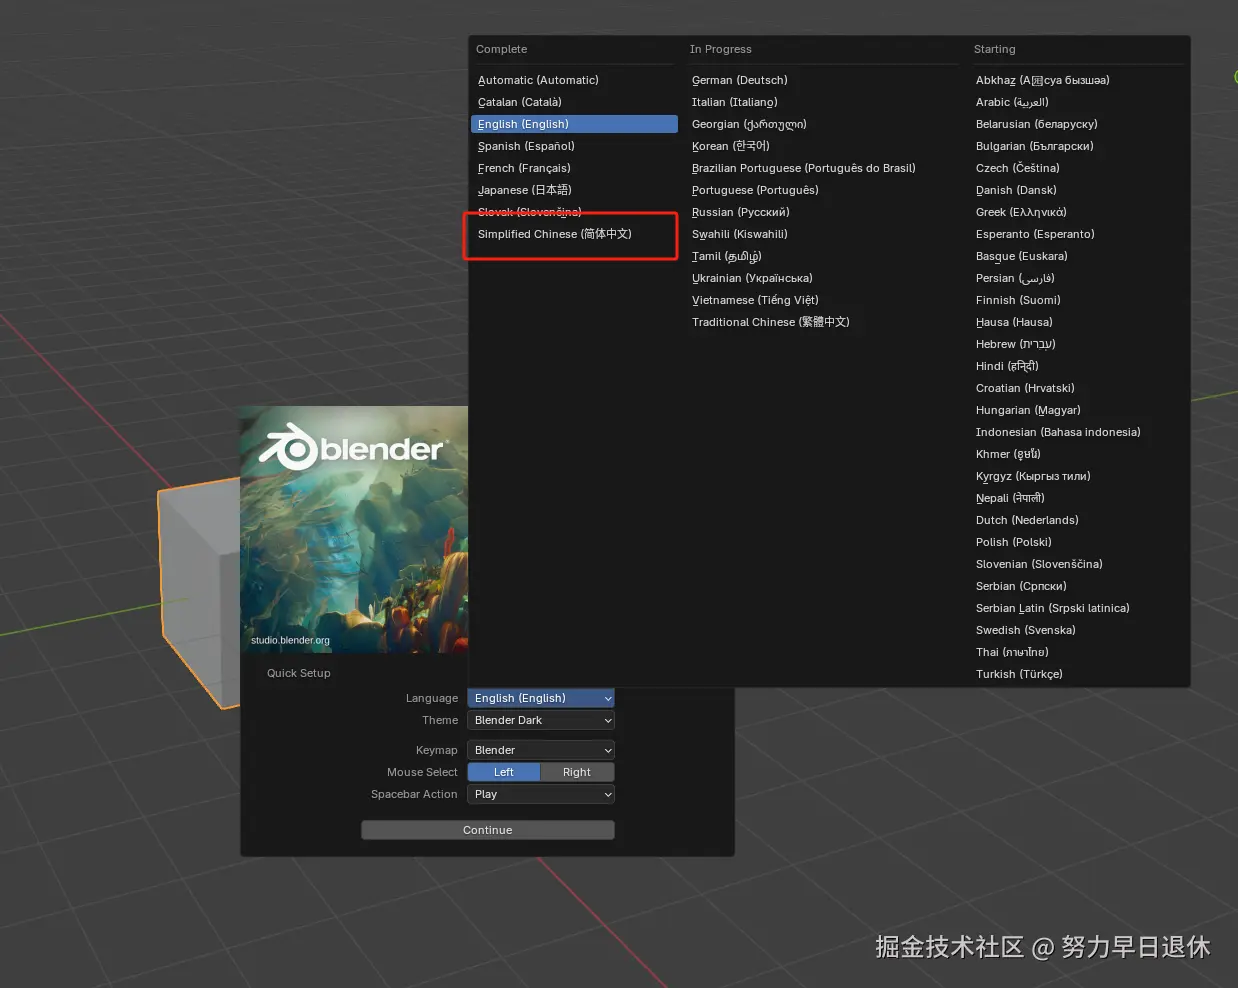1238x988 pixels.
Task: Open the studio.blender.org link on splash
Action: point(290,640)
